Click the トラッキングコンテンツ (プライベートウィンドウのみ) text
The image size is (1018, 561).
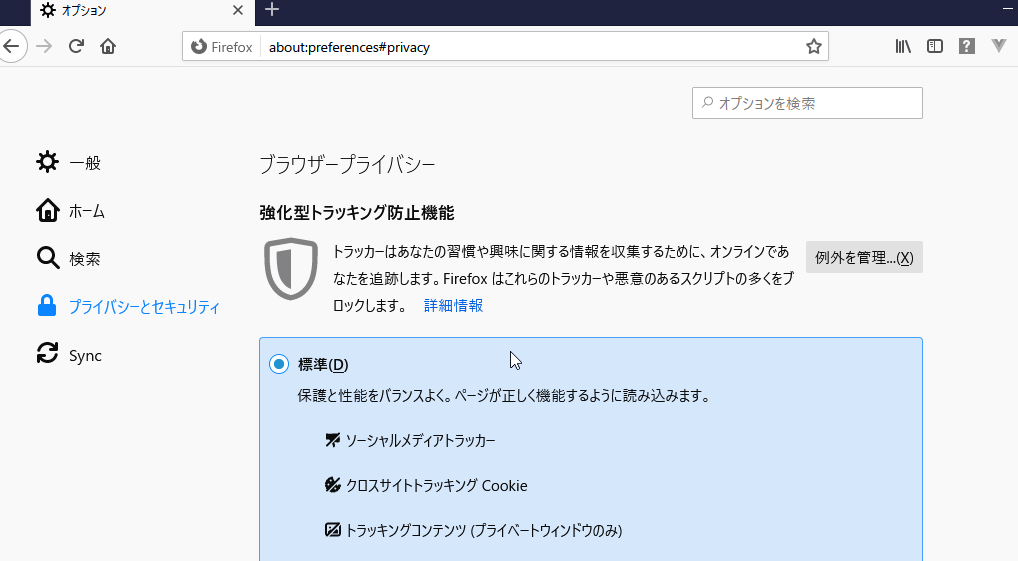[484, 530]
